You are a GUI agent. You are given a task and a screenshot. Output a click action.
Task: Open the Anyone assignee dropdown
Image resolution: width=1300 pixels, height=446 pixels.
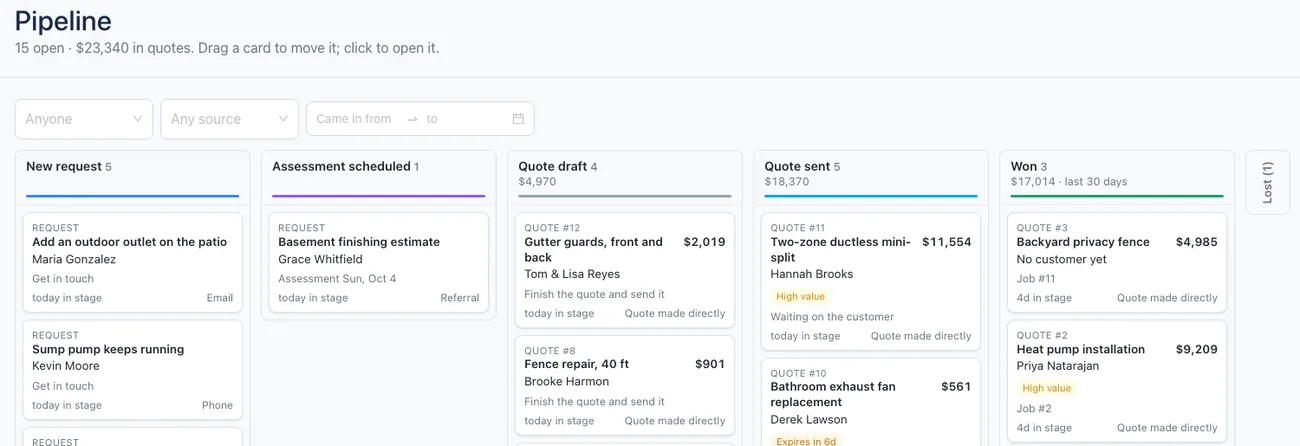84,118
